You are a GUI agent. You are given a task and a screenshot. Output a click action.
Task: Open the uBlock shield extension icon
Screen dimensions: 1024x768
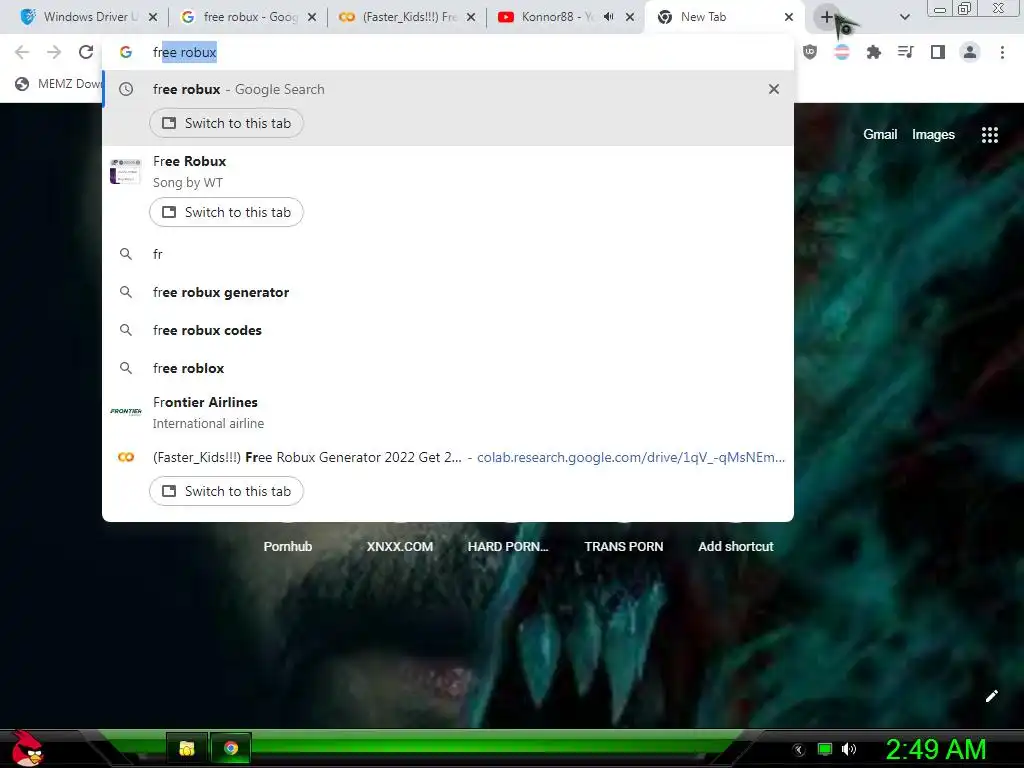click(x=810, y=52)
